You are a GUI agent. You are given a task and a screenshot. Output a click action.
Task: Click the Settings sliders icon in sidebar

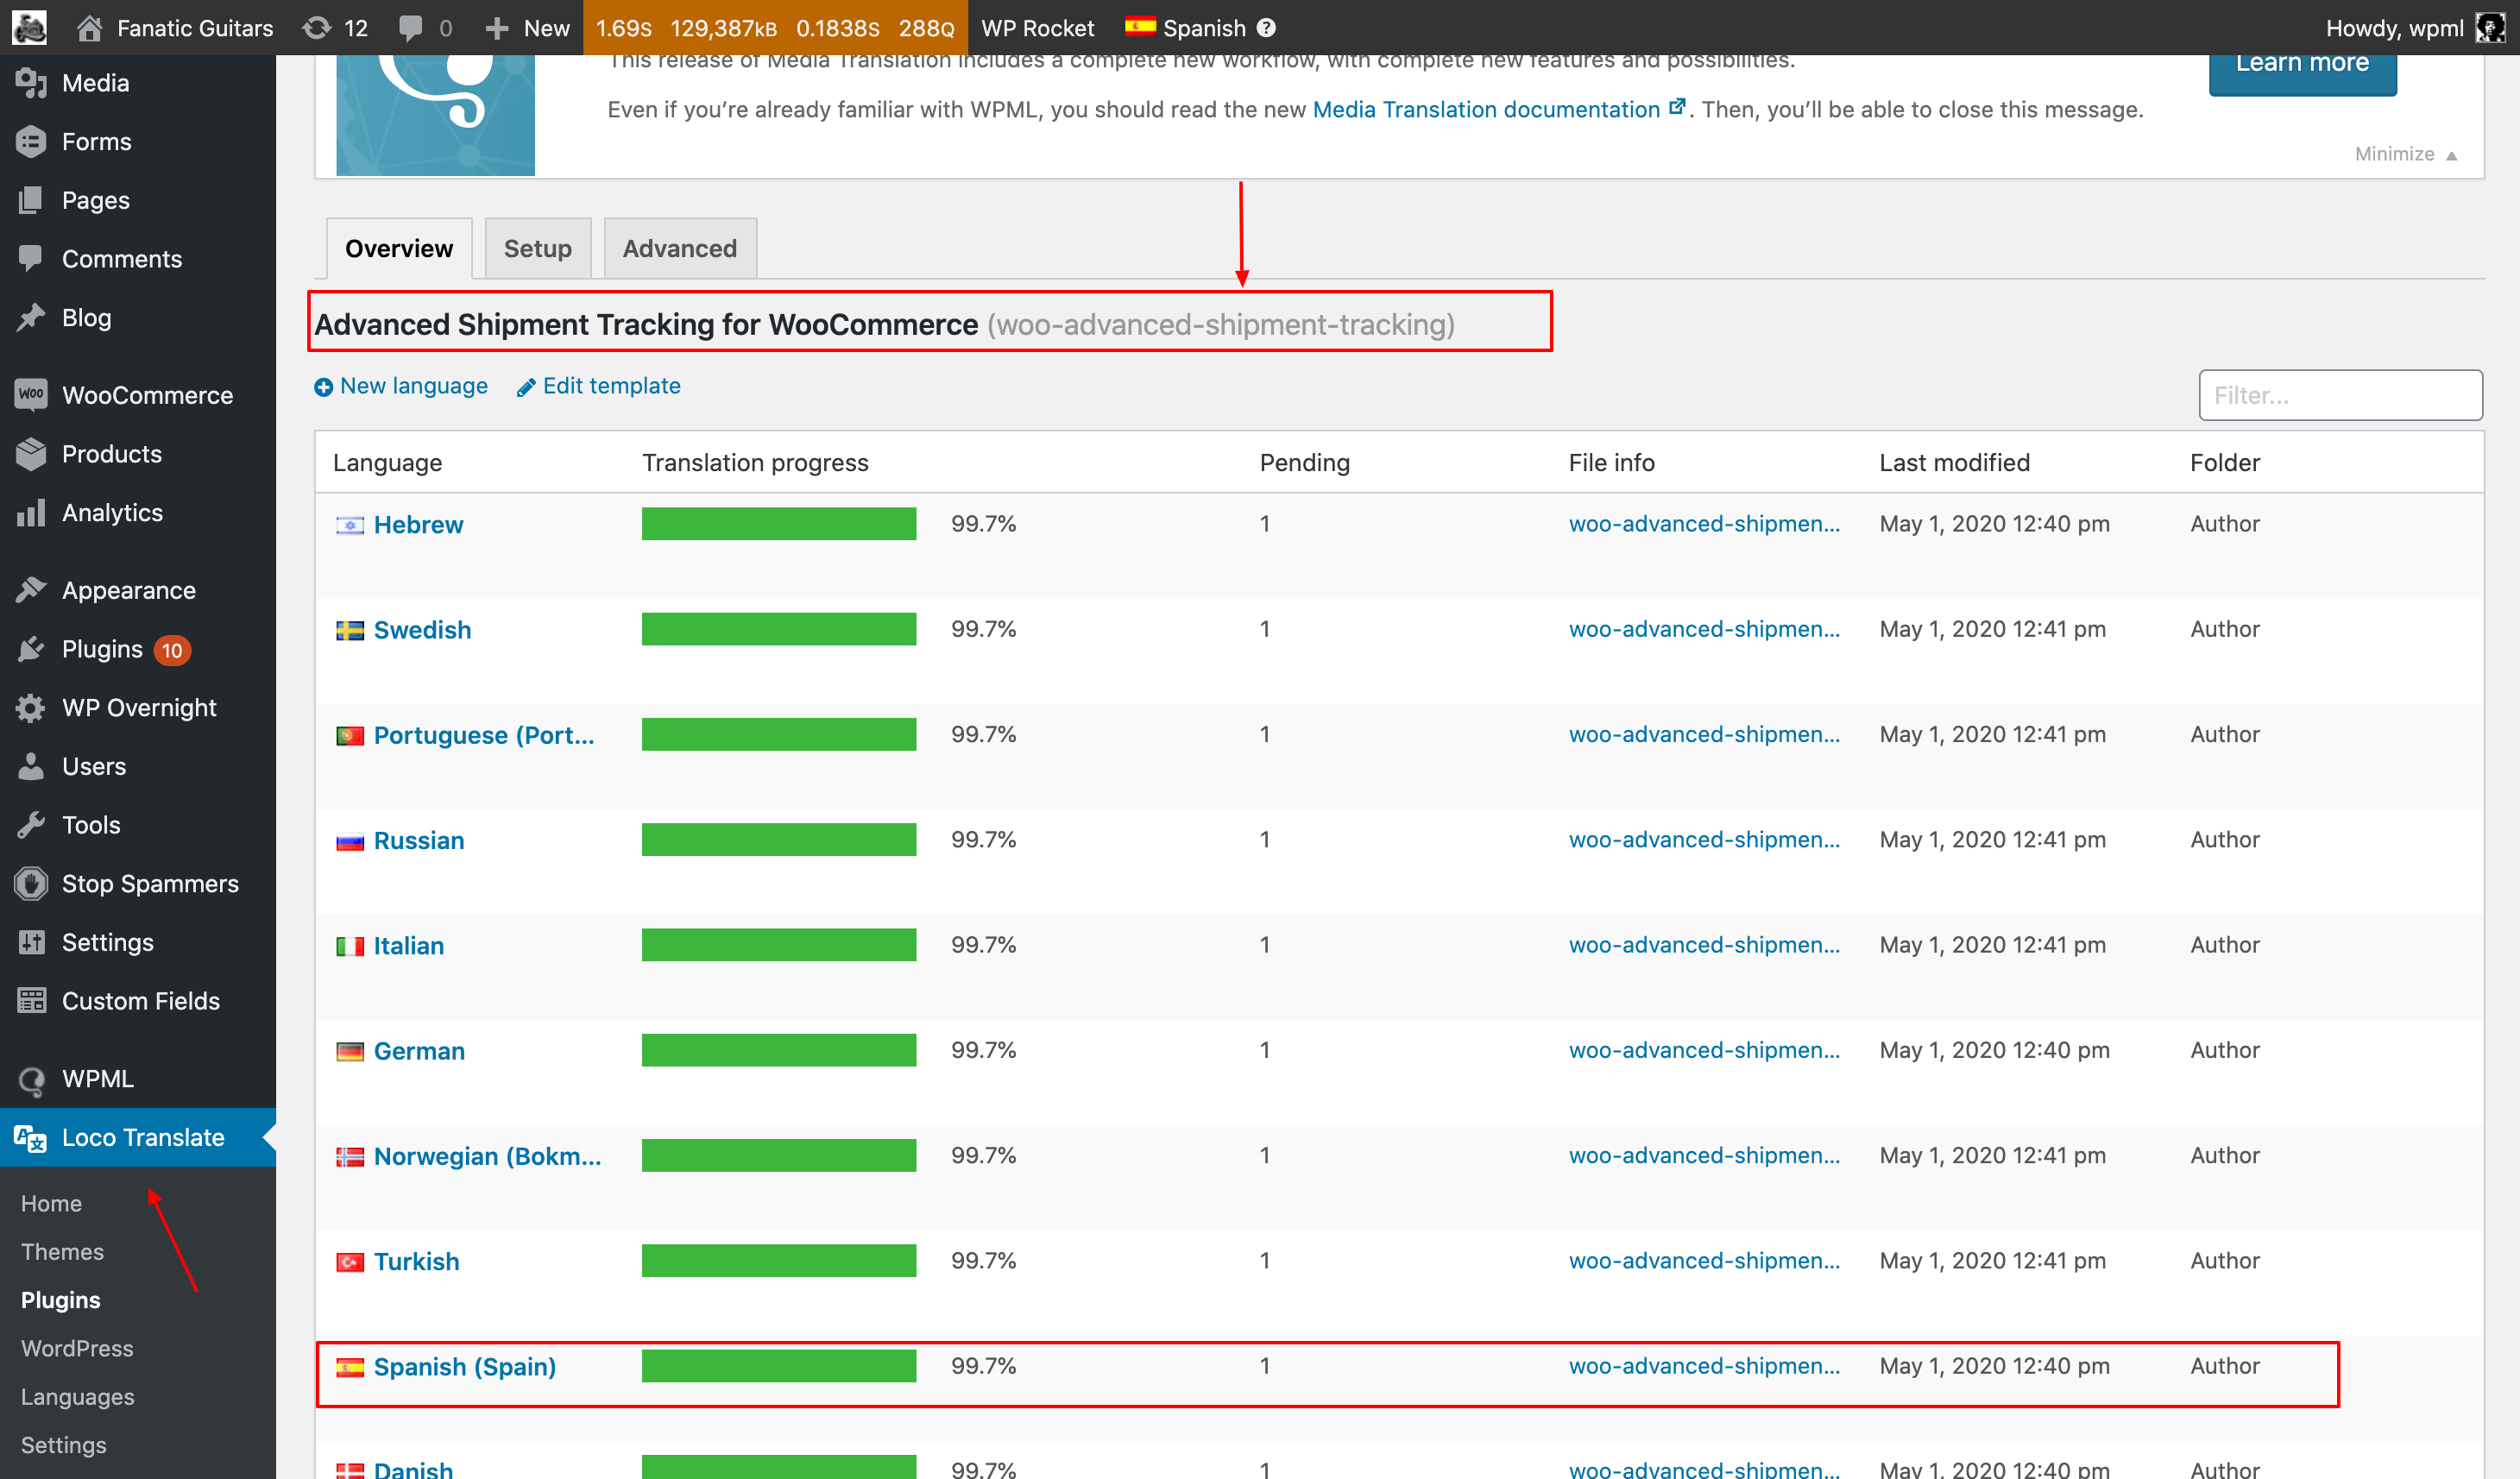pyautogui.click(x=31, y=942)
